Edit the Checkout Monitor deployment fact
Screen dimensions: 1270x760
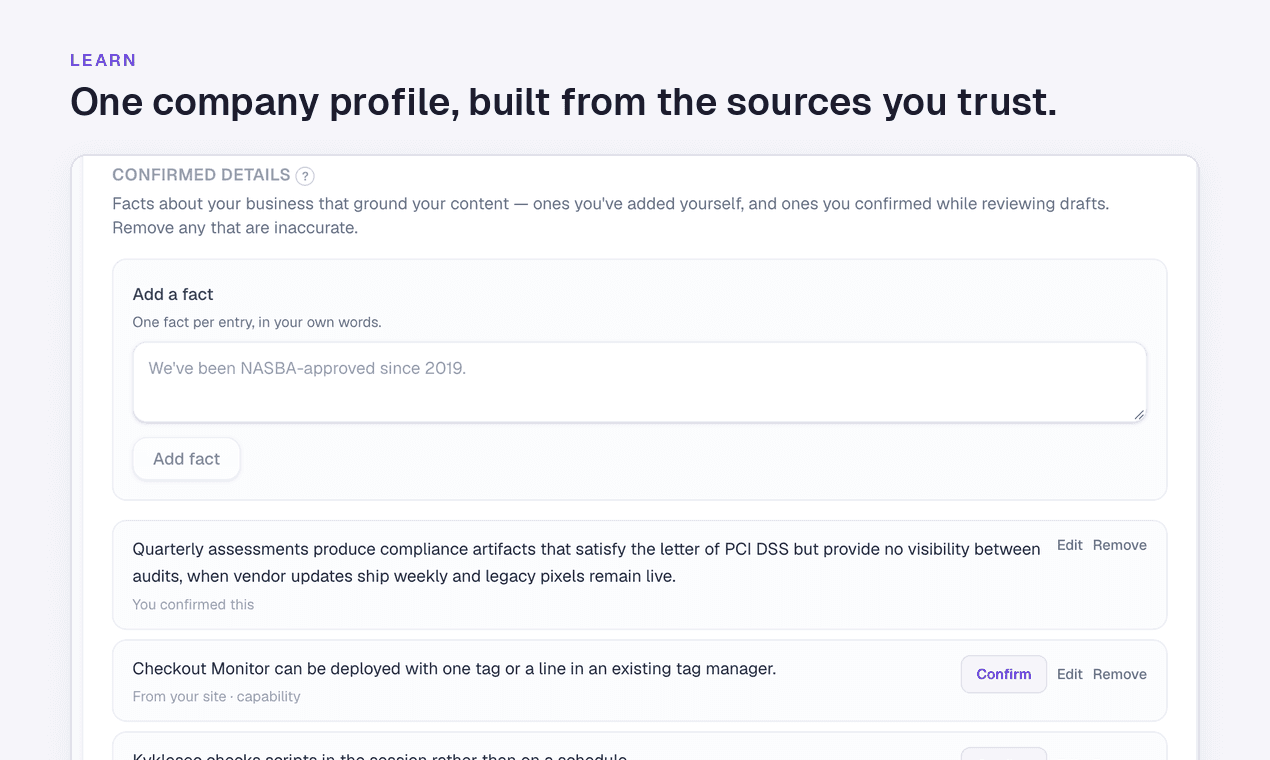[x=1069, y=674]
